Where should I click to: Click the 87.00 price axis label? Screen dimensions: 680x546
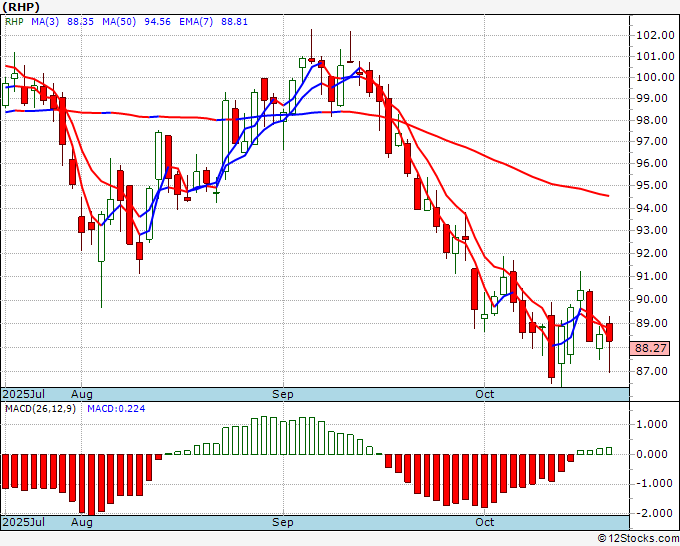click(x=652, y=372)
